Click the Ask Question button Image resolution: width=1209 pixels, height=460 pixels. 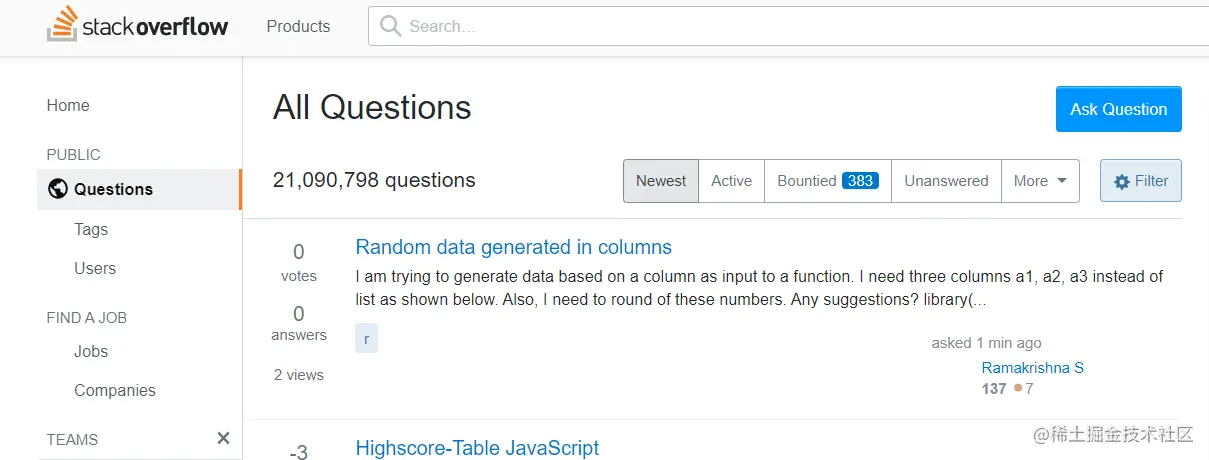(x=1118, y=109)
